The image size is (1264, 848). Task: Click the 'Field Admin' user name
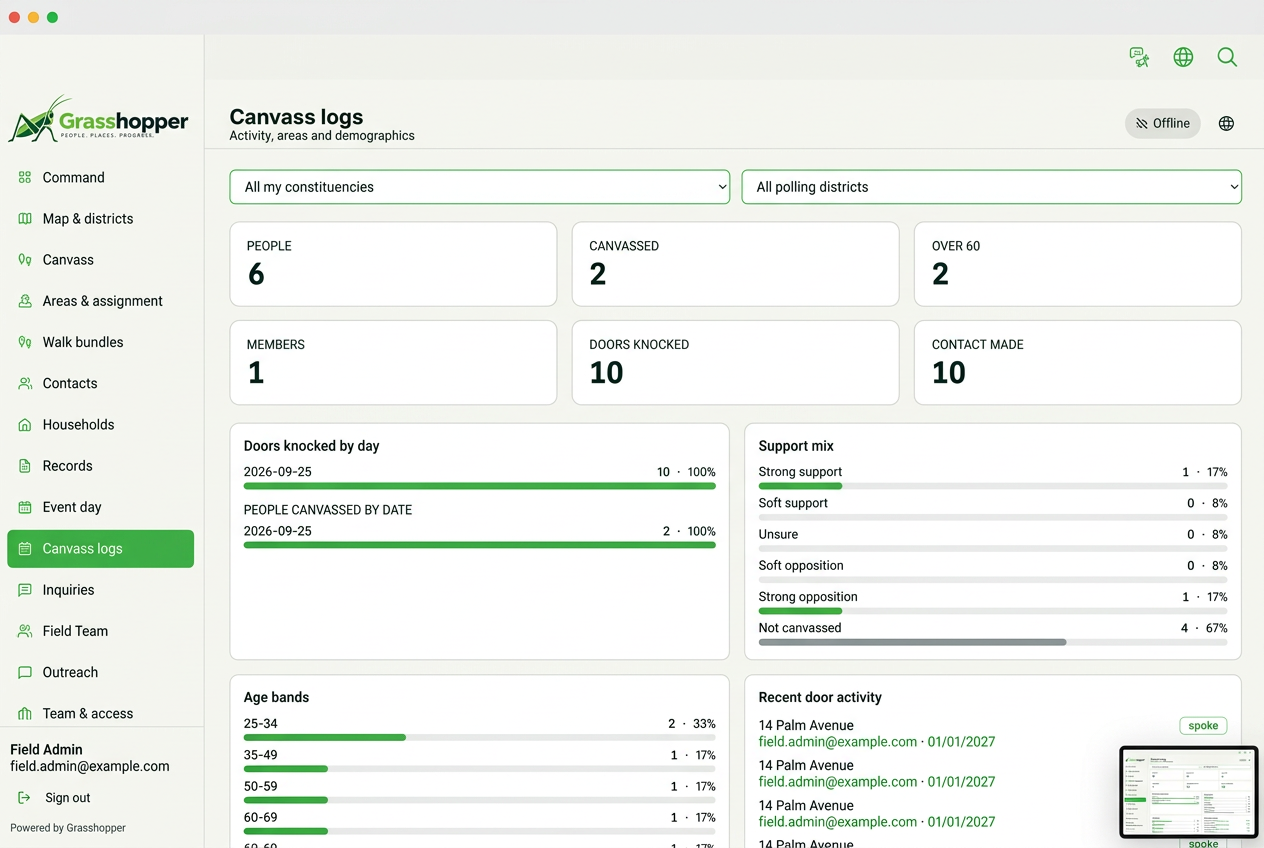point(46,749)
